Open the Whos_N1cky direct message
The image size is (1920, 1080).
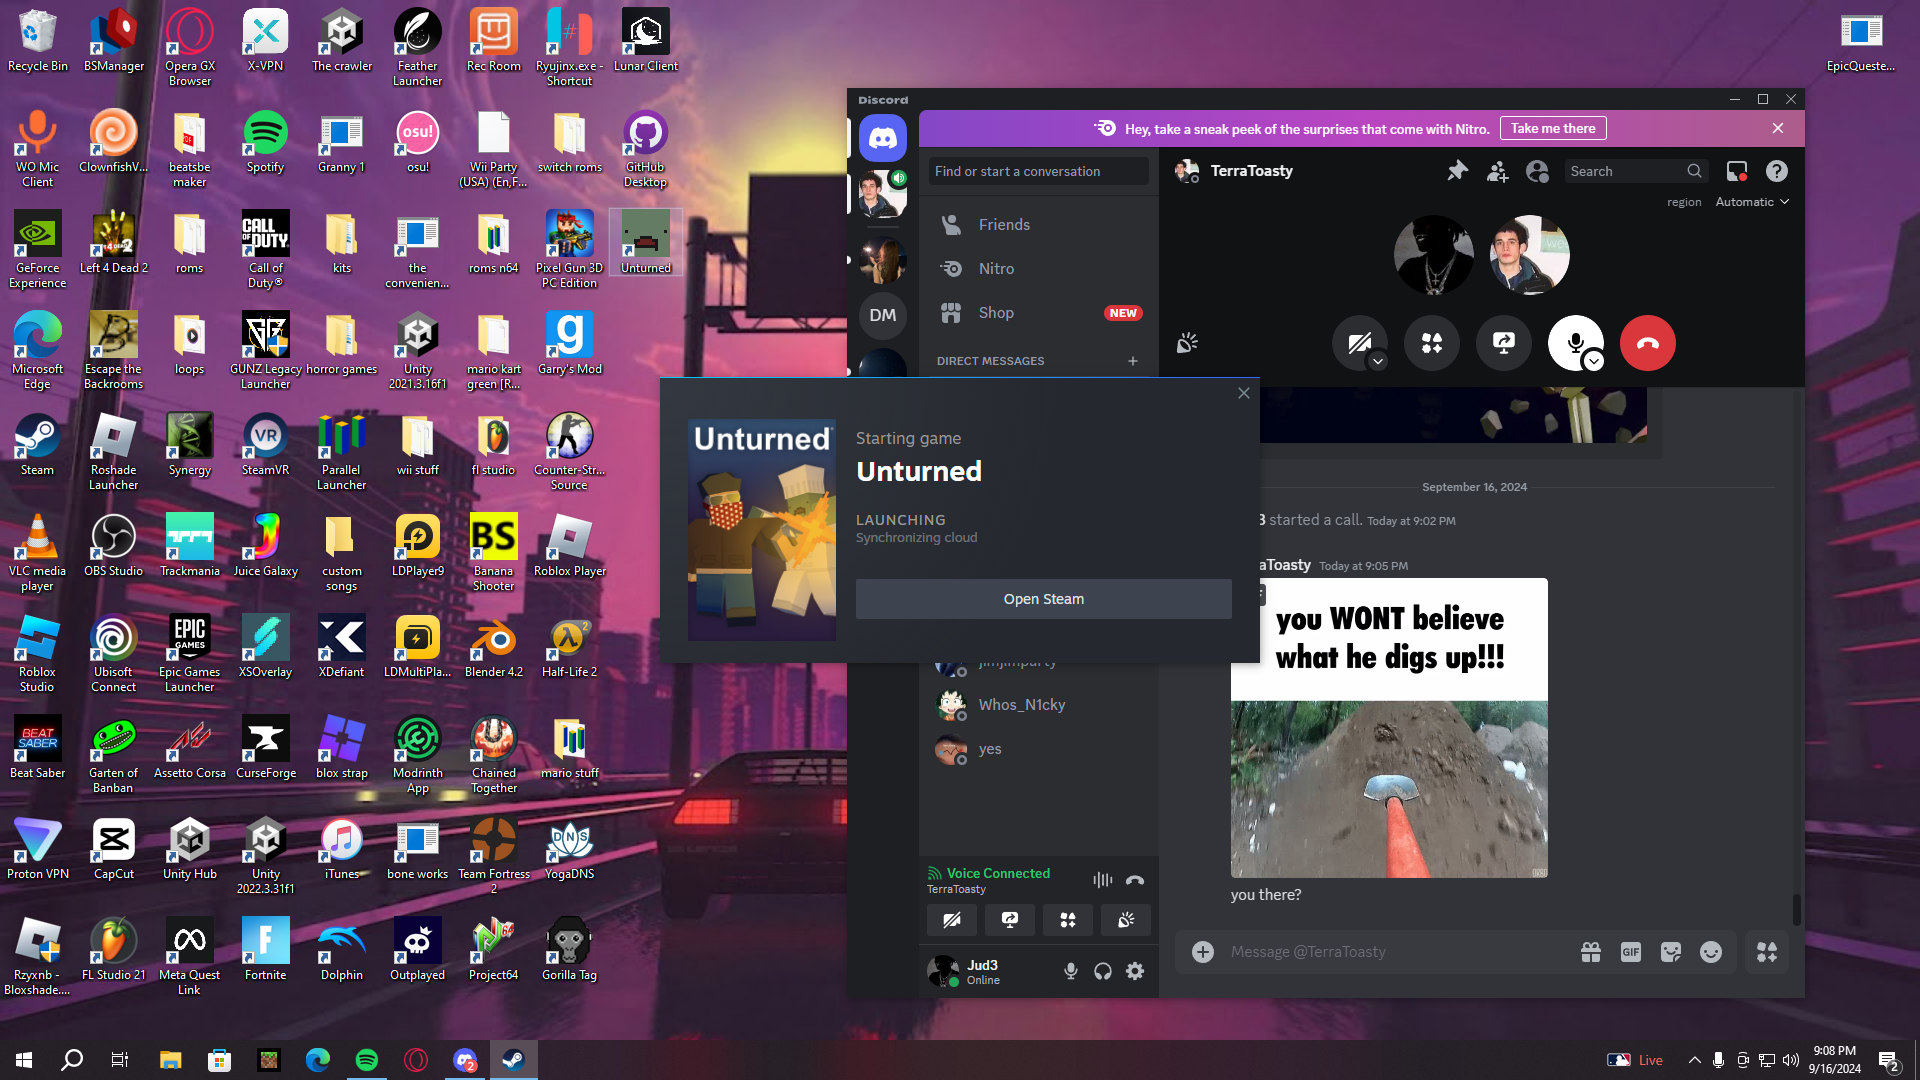(1039, 705)
